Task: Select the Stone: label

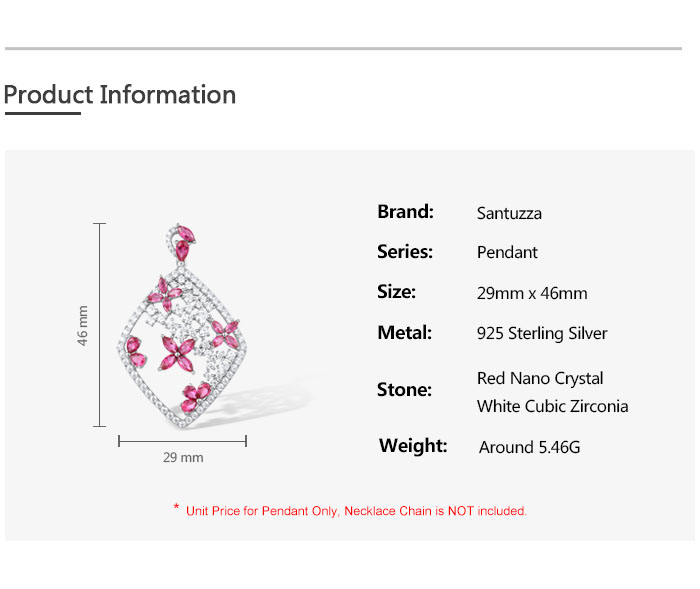Action: 404,390
